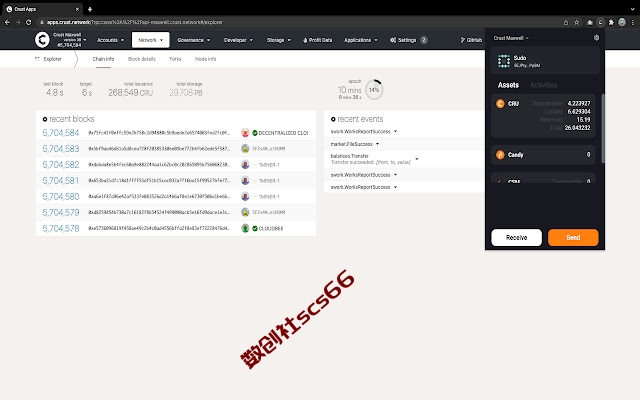This screenshot has height=400, width=640.
Task: Open the Accounts menu
Action: [110, 40]
